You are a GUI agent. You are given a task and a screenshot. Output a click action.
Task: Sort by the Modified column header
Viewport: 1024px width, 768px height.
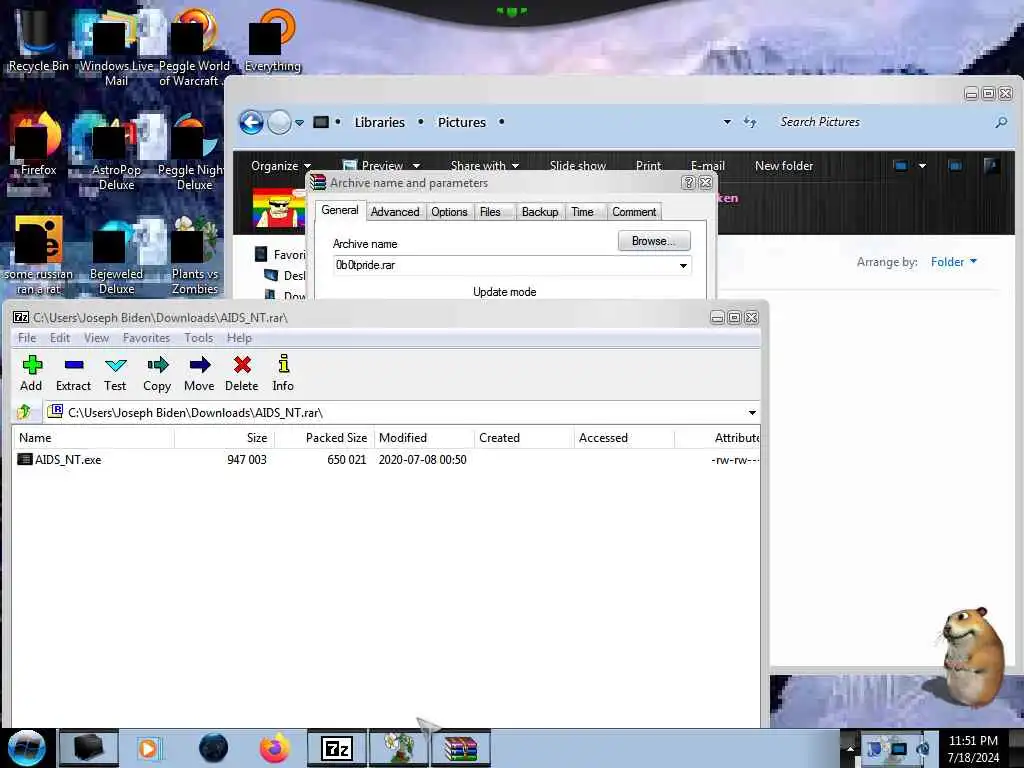click(424, 438)
